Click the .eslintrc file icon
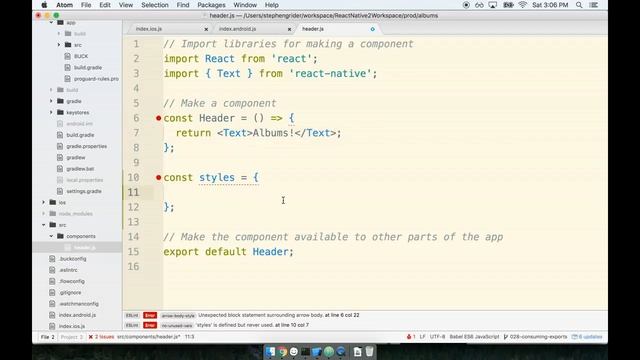640x360 pixels. (52, 270)
